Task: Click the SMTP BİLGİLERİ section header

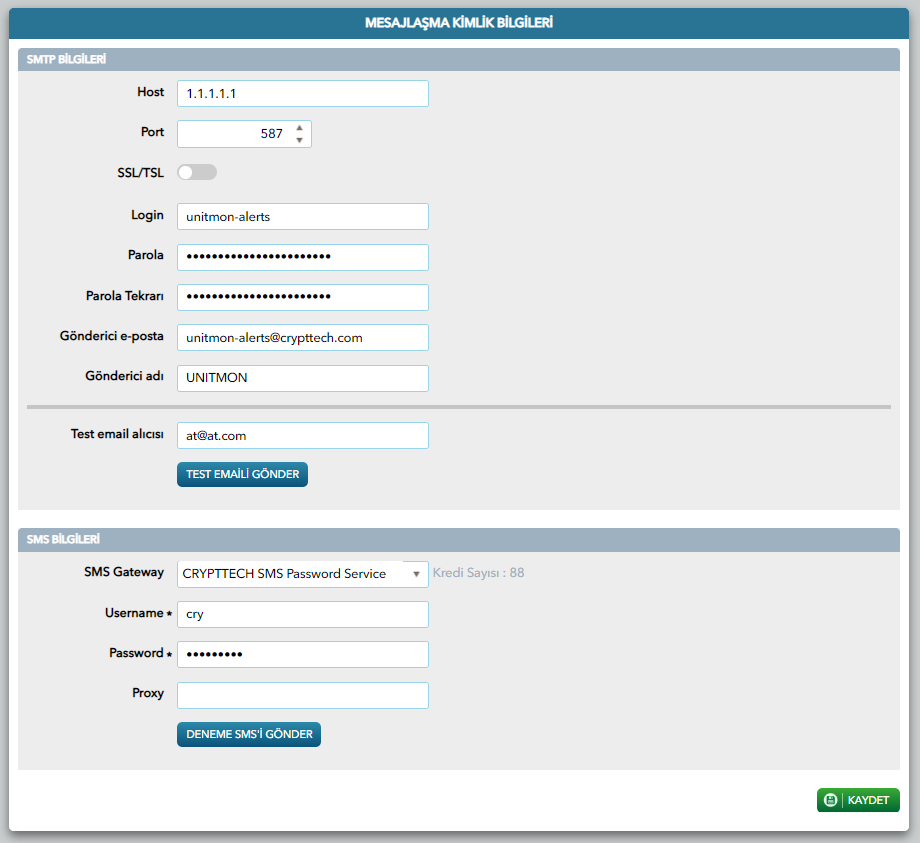Action: pos(459,59)
